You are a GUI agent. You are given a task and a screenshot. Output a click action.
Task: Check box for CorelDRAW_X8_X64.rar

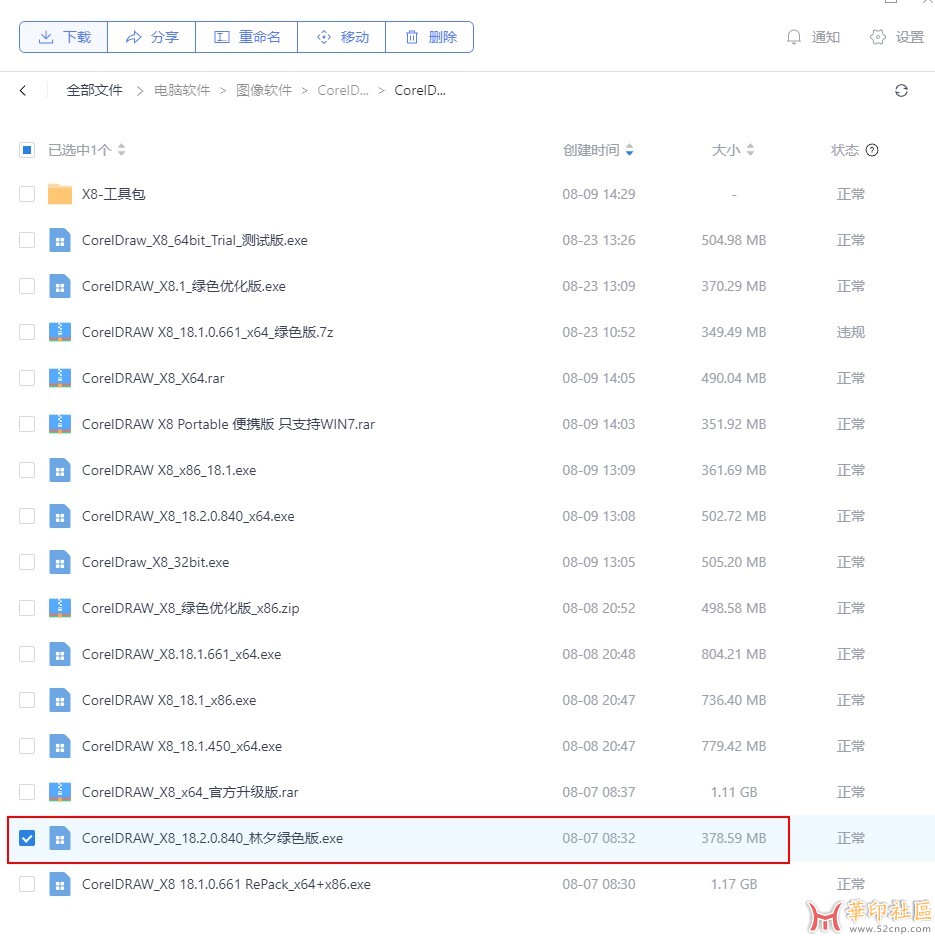[27, 378]
